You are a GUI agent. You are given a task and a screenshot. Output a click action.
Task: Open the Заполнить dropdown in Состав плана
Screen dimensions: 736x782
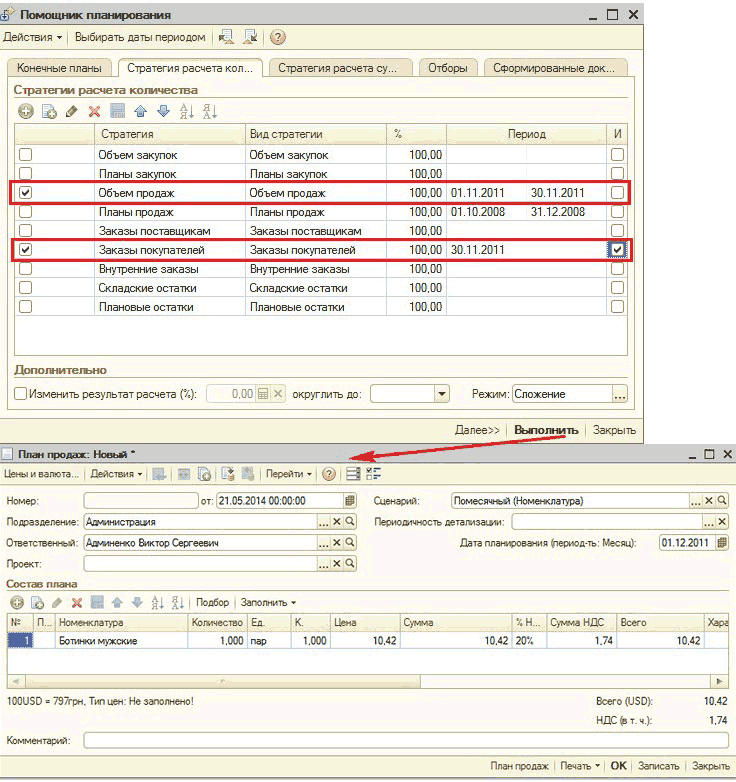(x=267, y=602)
